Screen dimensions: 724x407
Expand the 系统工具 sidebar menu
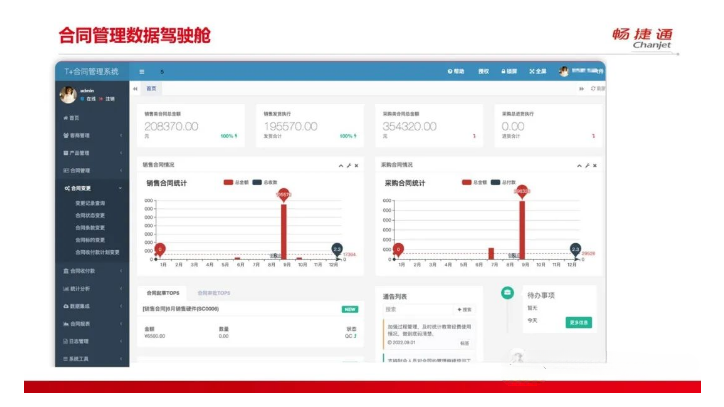pos(92,359)
